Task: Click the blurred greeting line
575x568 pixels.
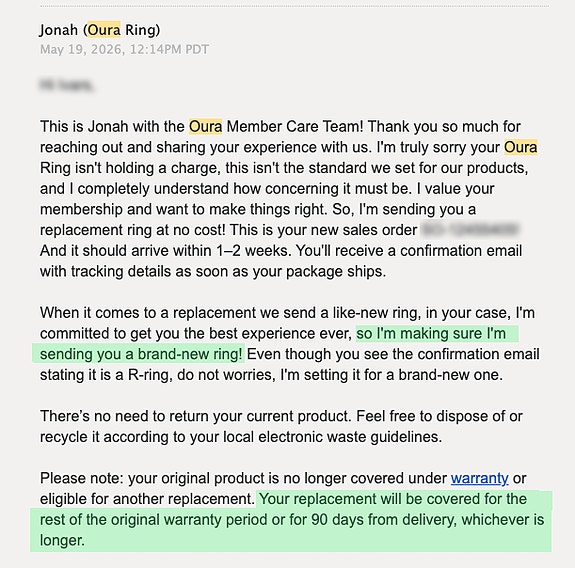Action: 66,85
